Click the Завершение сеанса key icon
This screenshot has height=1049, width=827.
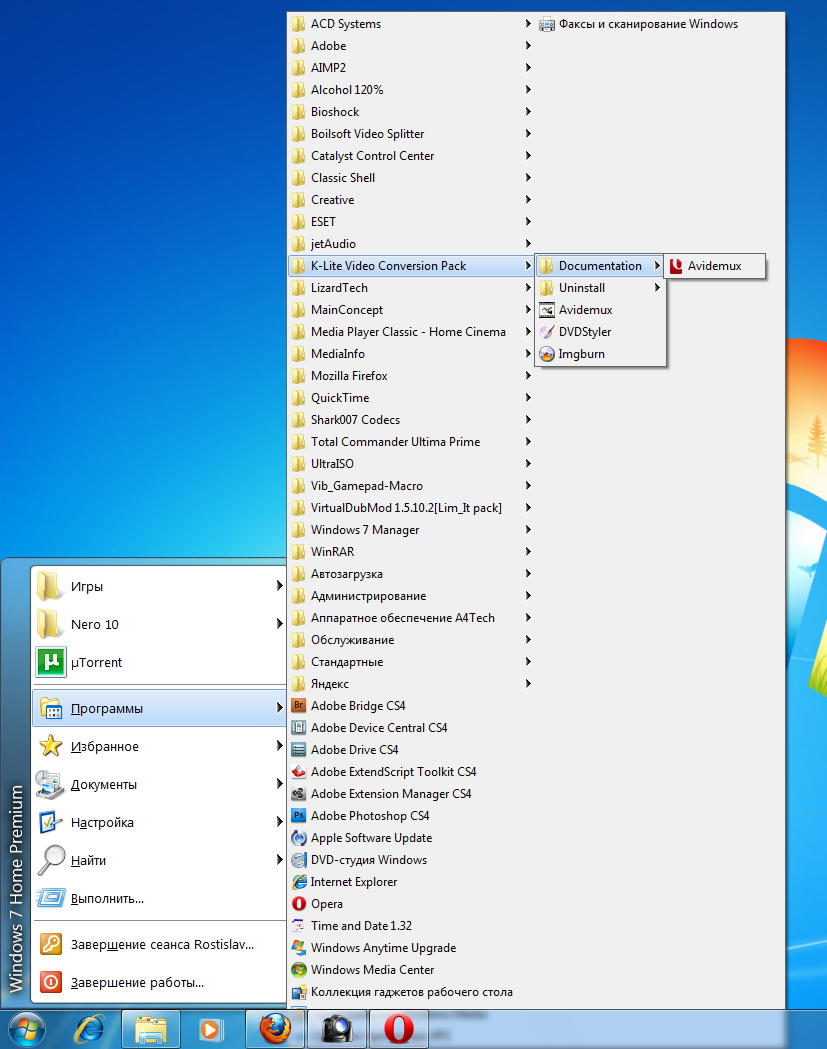[x=51, y=944]
